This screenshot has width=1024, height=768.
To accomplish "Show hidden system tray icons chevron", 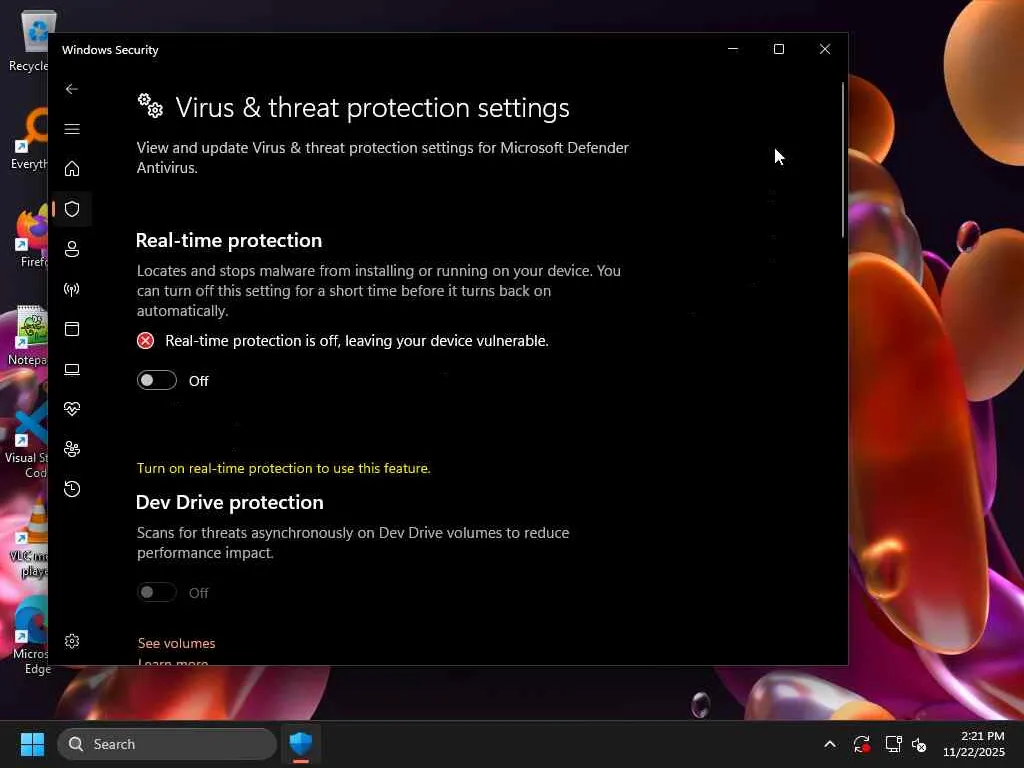I will pos(829,744).
